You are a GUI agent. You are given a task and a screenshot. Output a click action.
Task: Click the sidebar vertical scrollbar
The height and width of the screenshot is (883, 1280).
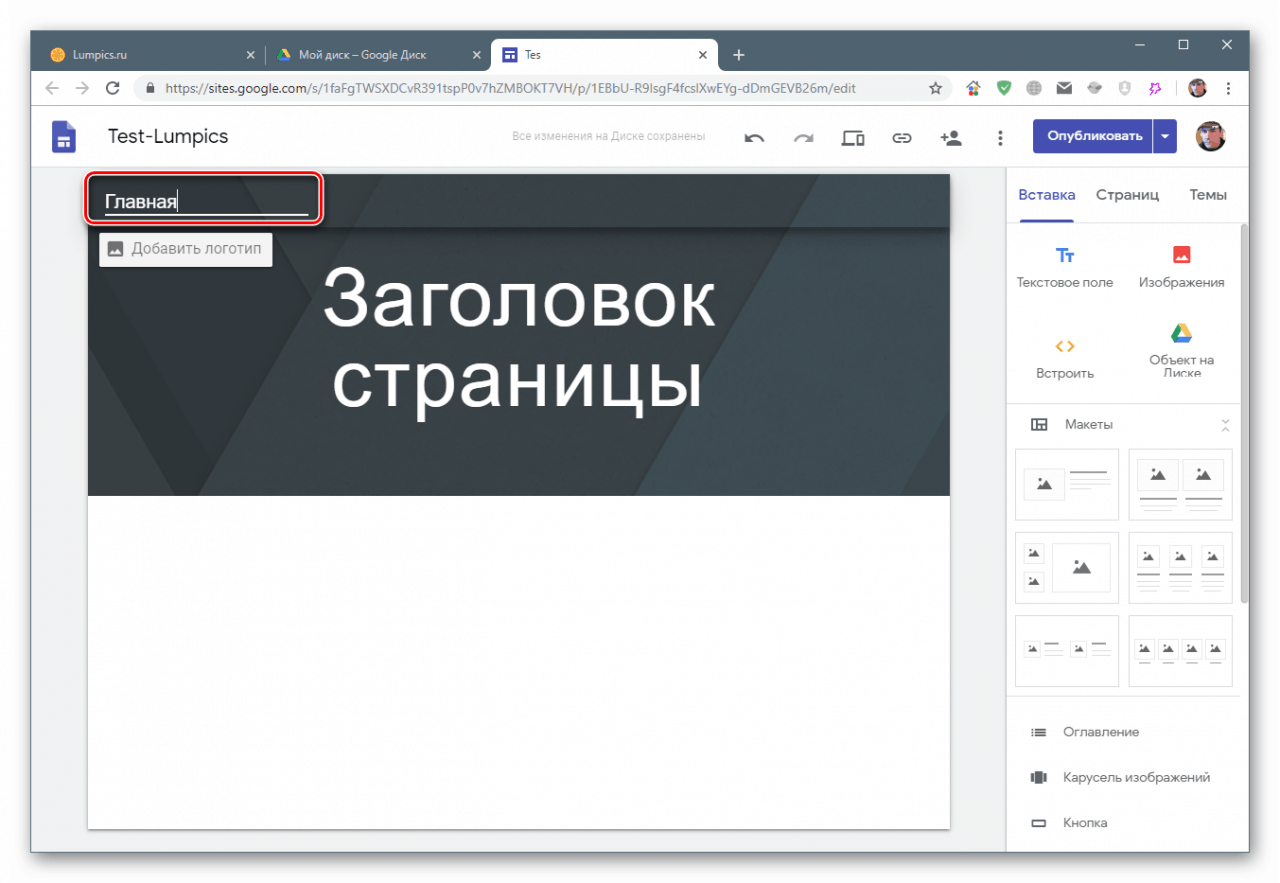[1244, 413]
